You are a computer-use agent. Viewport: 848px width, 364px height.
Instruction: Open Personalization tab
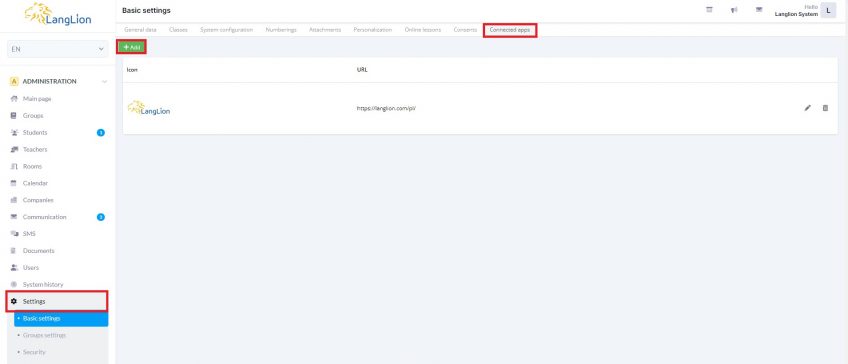(x=373, y=30)
